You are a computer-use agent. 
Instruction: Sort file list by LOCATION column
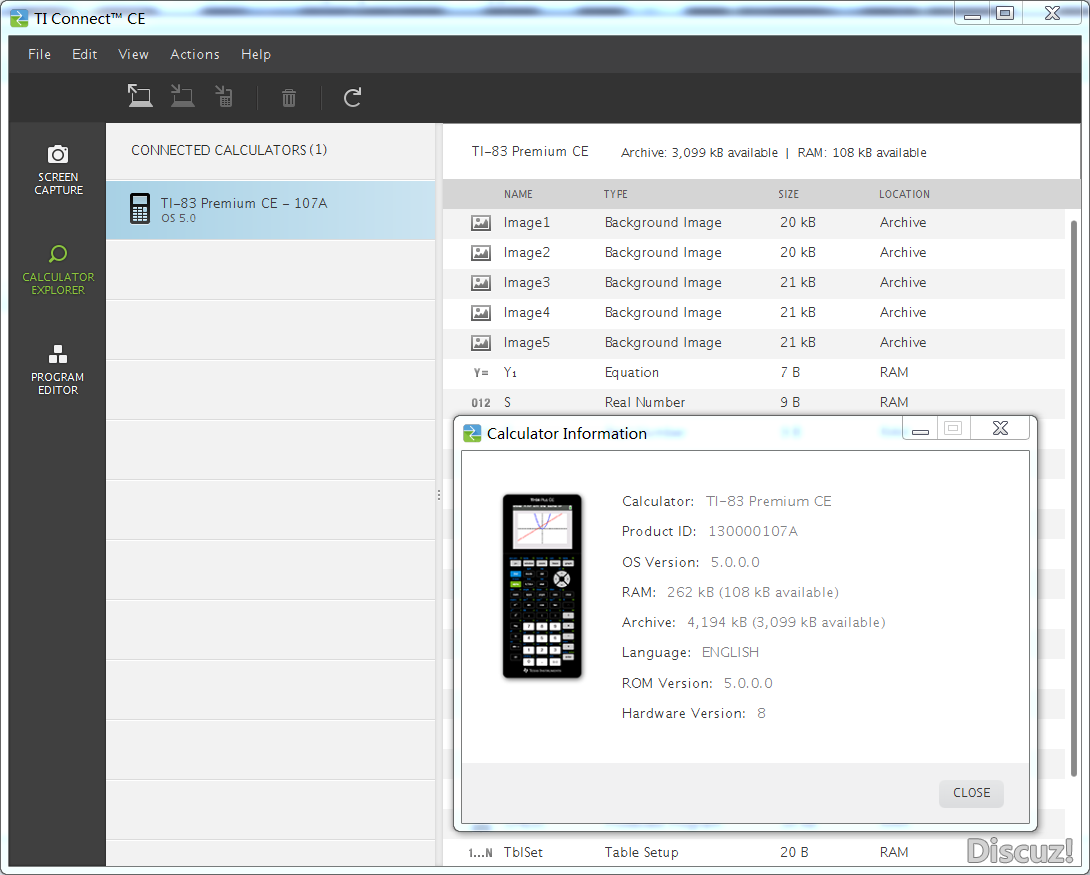point(904,195)
